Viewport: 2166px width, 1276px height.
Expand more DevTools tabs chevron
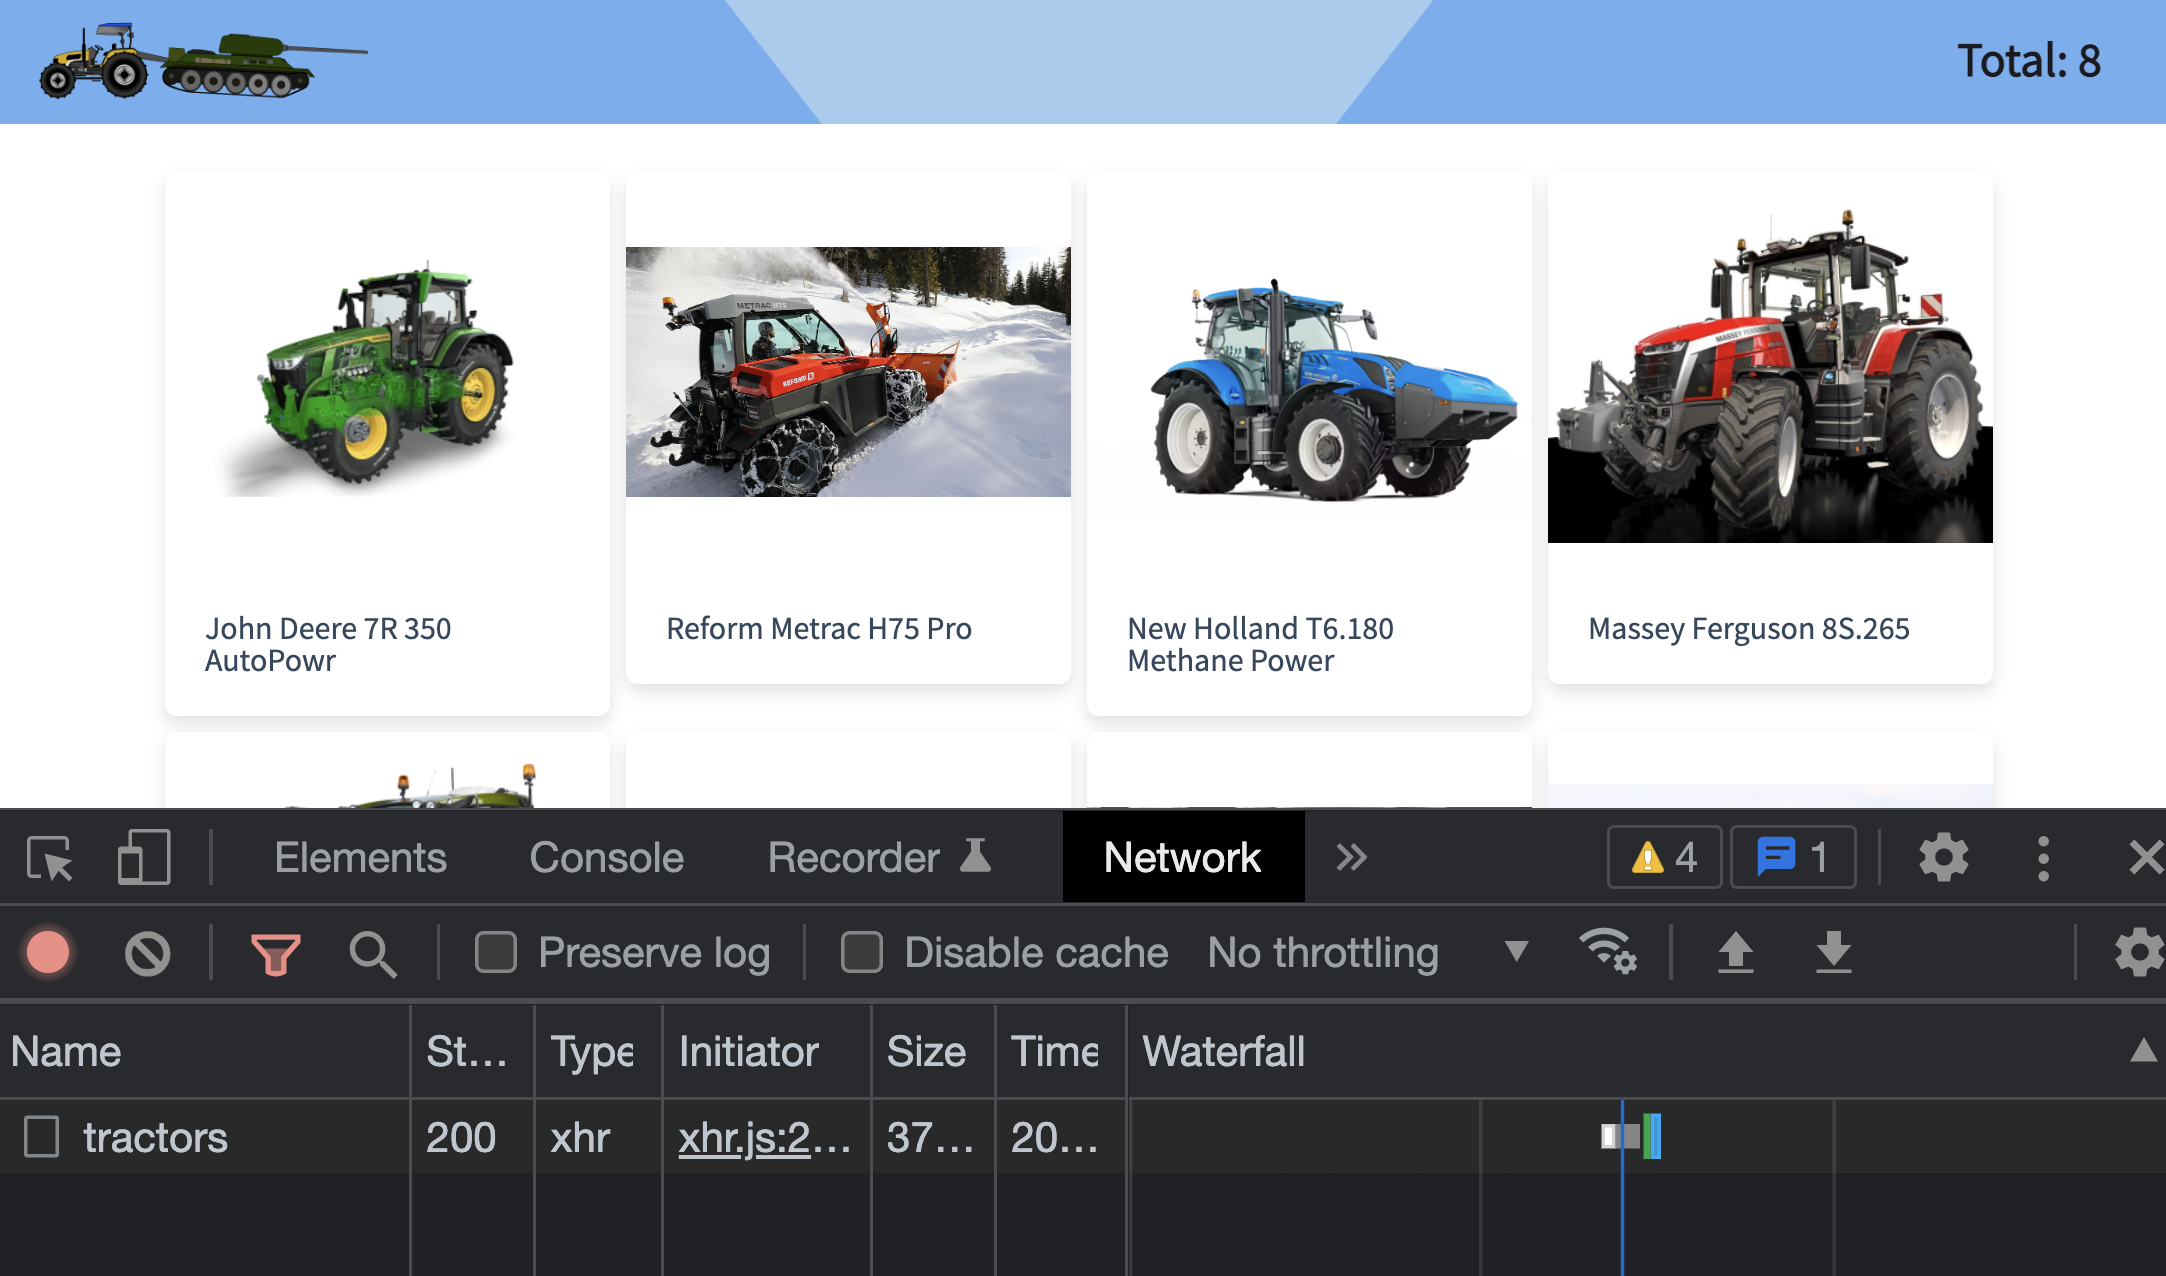coord(1351,858)
